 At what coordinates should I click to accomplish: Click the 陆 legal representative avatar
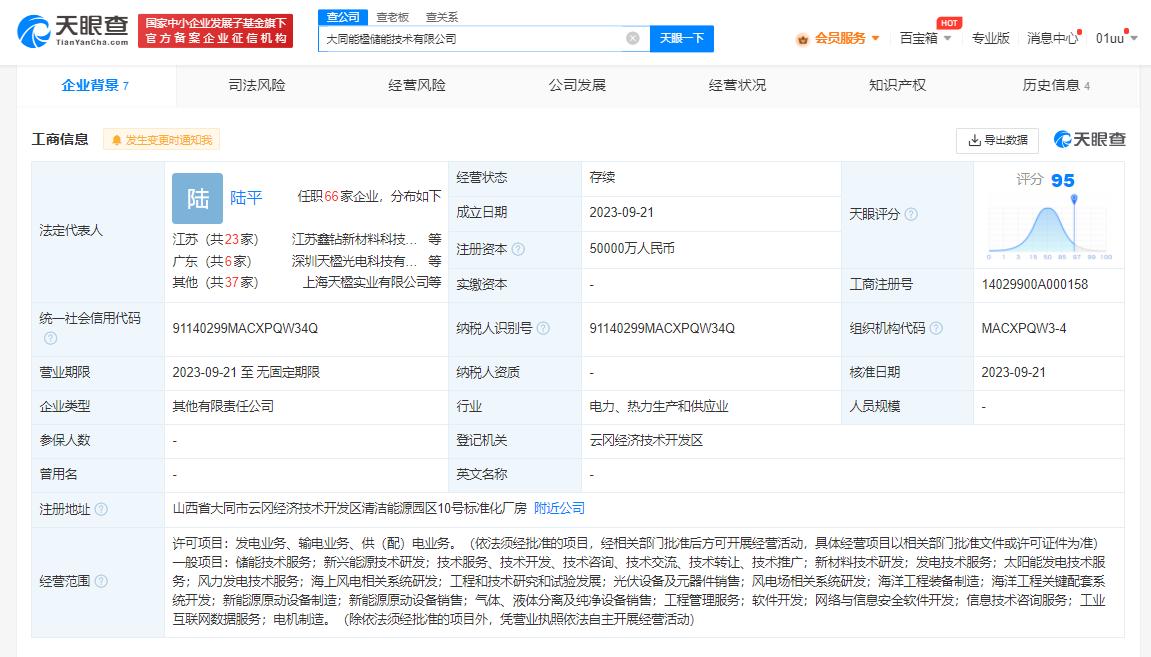point(197,198)
